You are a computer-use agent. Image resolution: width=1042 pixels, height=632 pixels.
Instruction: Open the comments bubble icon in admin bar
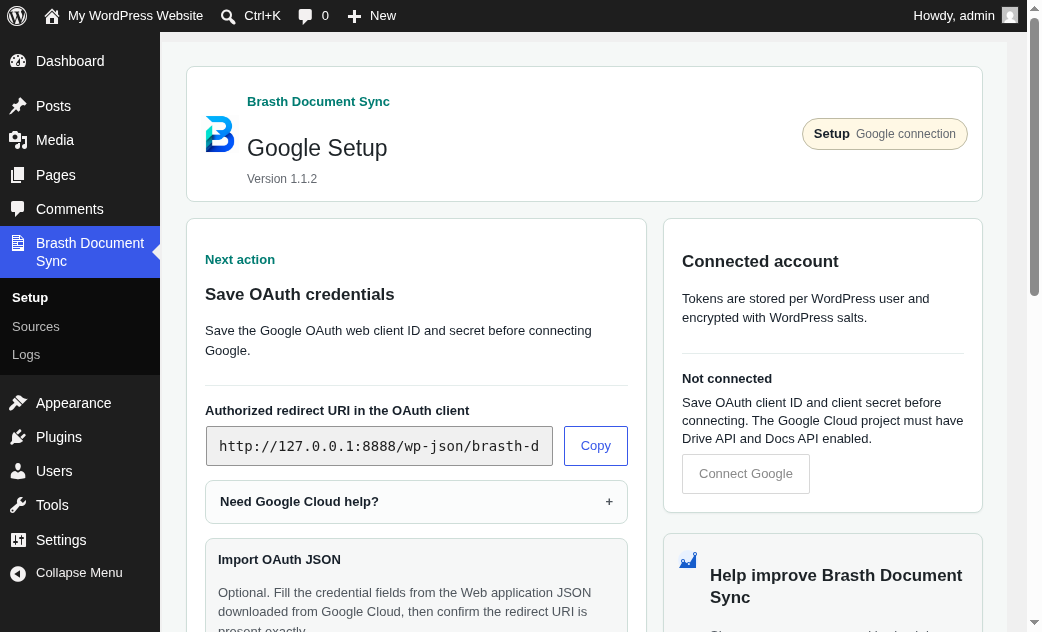coord(305,17)
